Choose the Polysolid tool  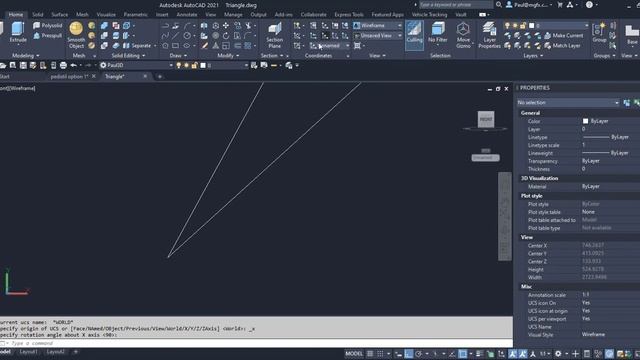(48, 25)
